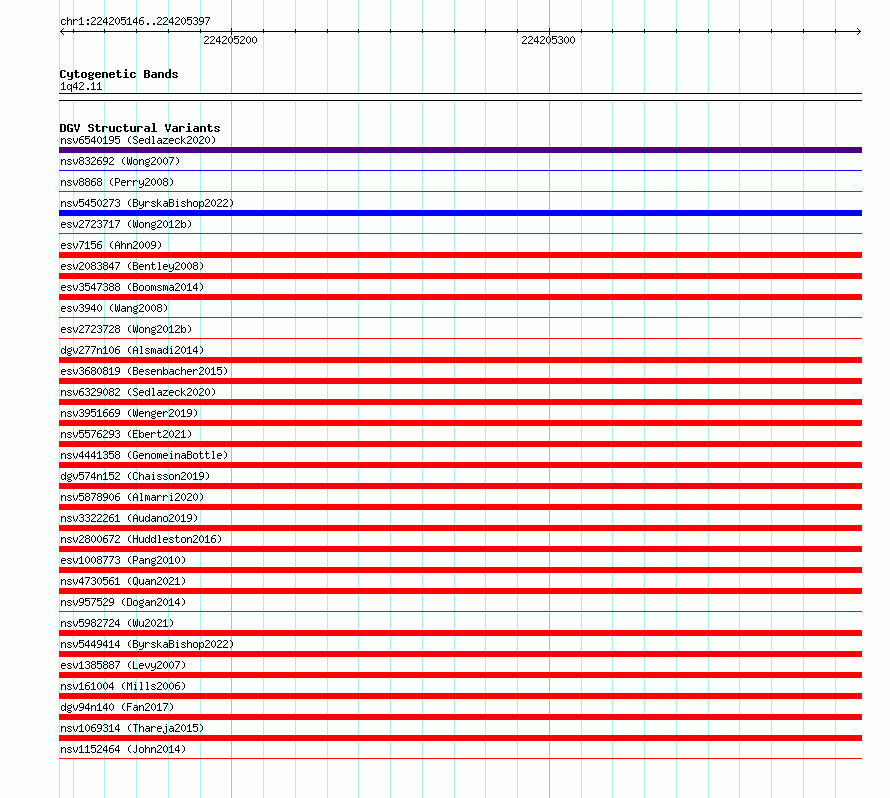Select nsv4730561 (Quan2021) label
The image size is (890, 798).
click(123, 581)
